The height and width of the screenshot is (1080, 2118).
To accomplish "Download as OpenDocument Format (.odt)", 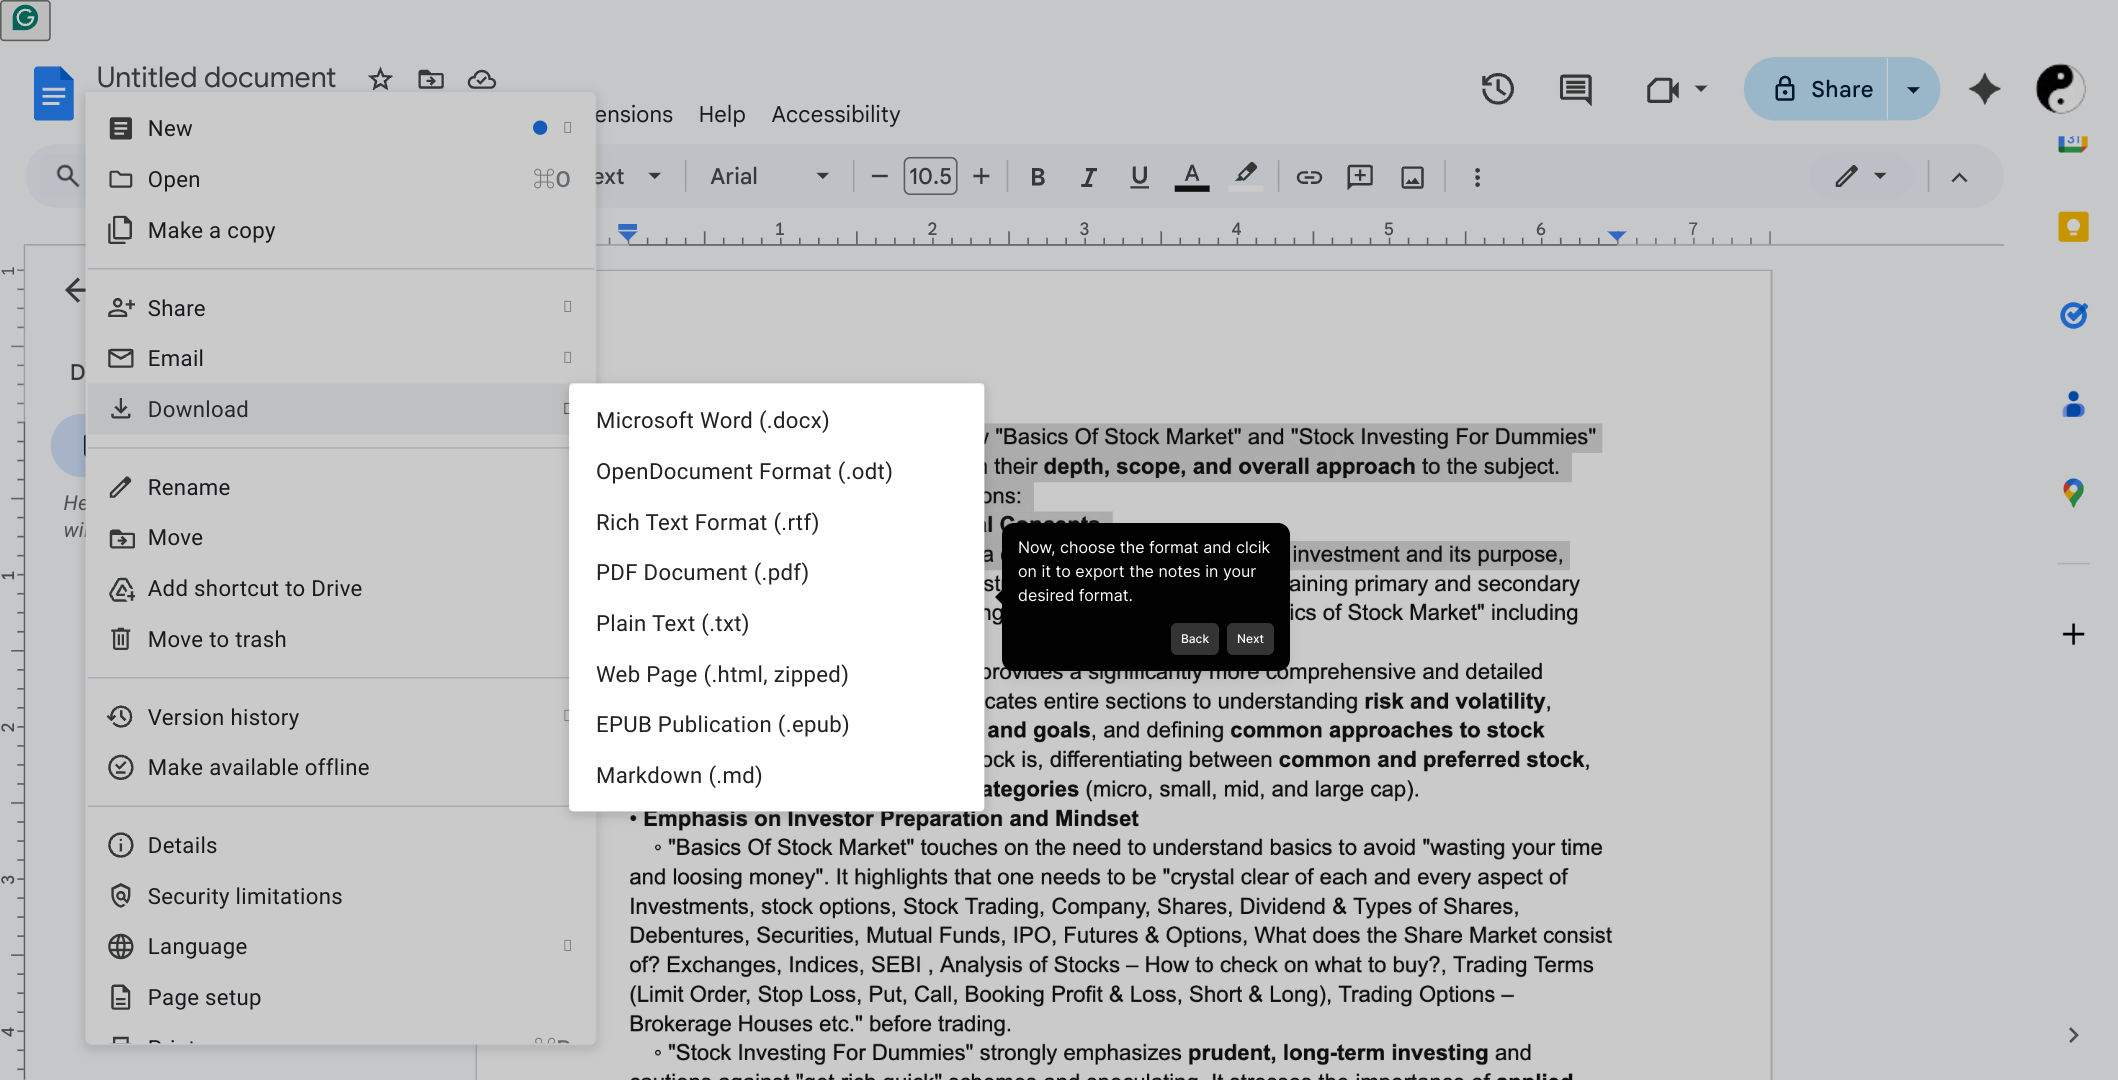I will coord(776,471).
